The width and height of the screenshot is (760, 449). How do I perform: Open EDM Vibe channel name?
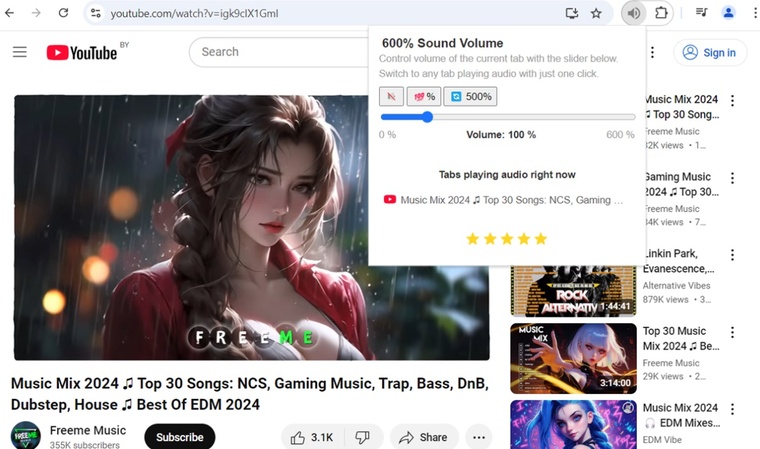click(662, 440)
